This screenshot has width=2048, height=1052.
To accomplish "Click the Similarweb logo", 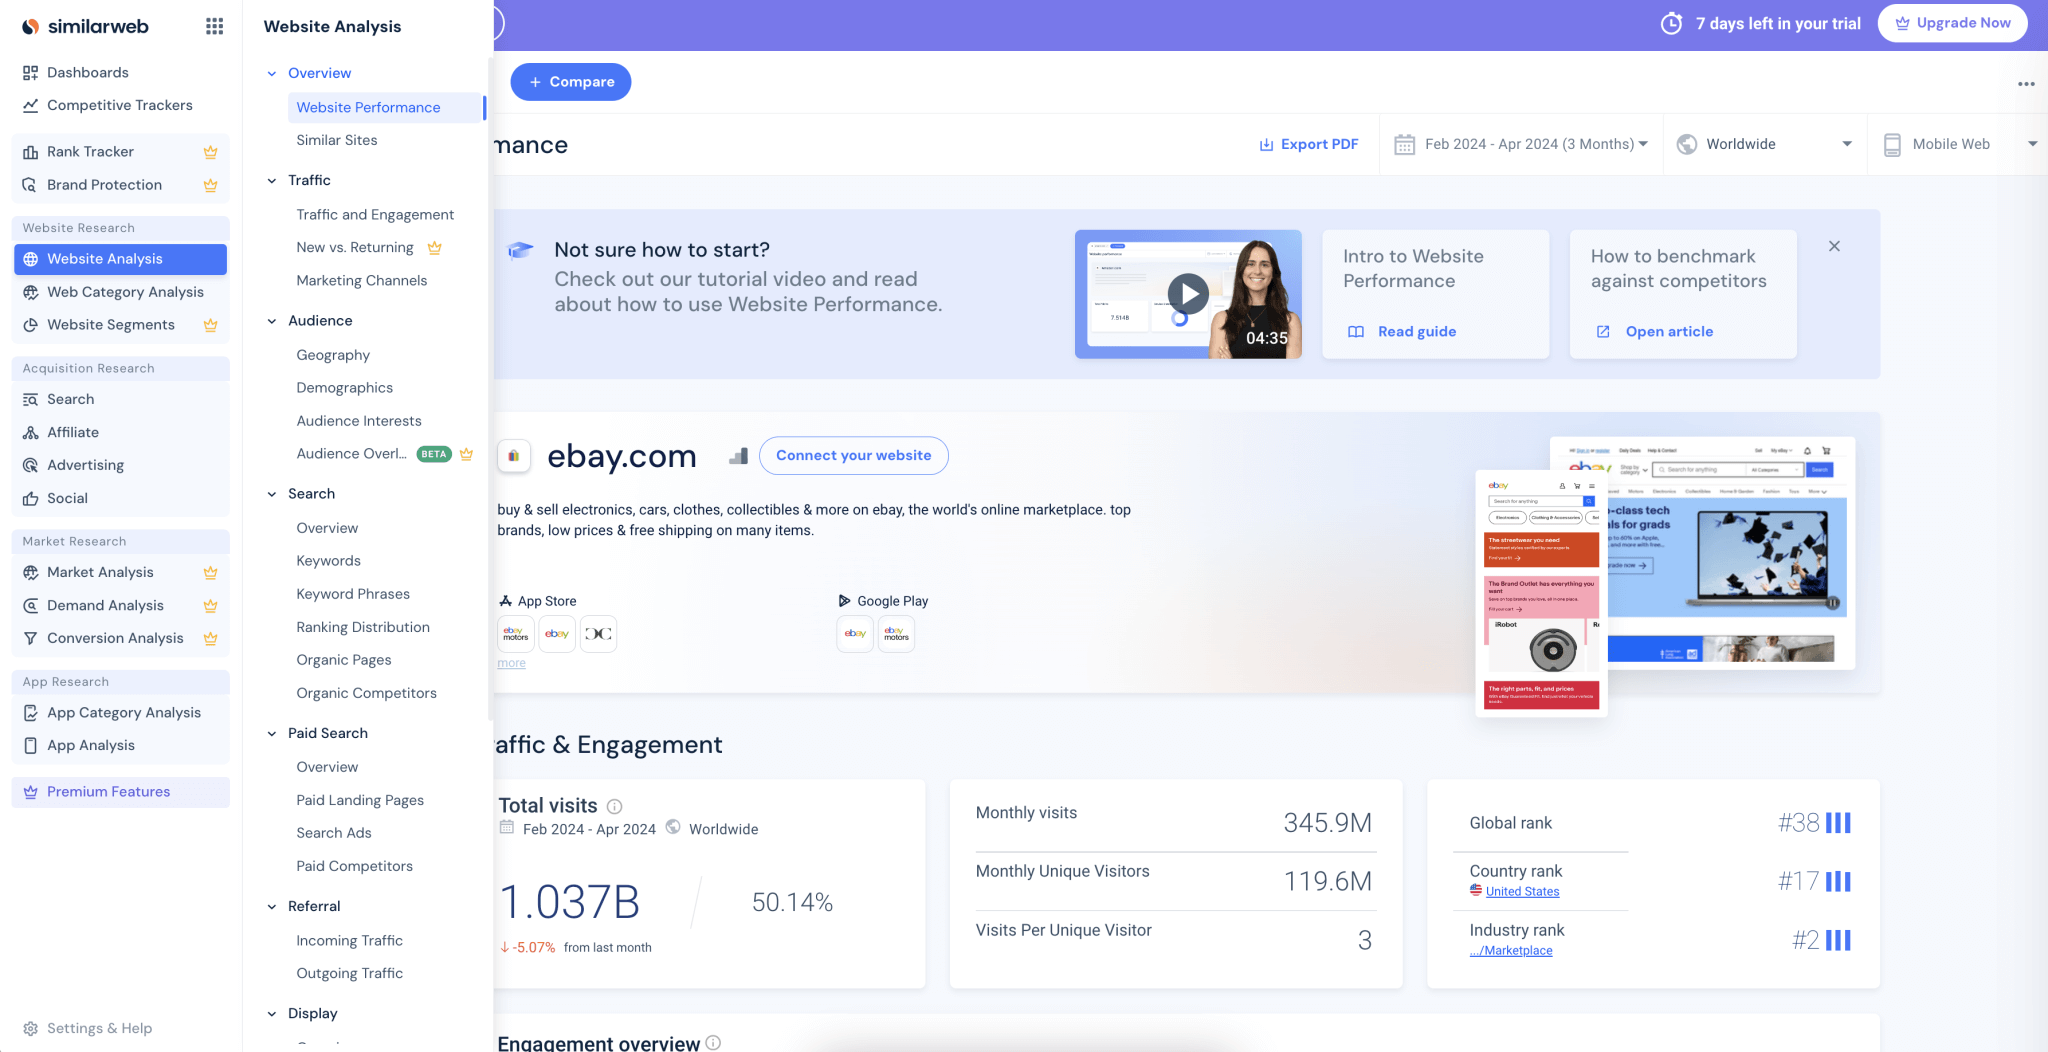I will [93, 25].
